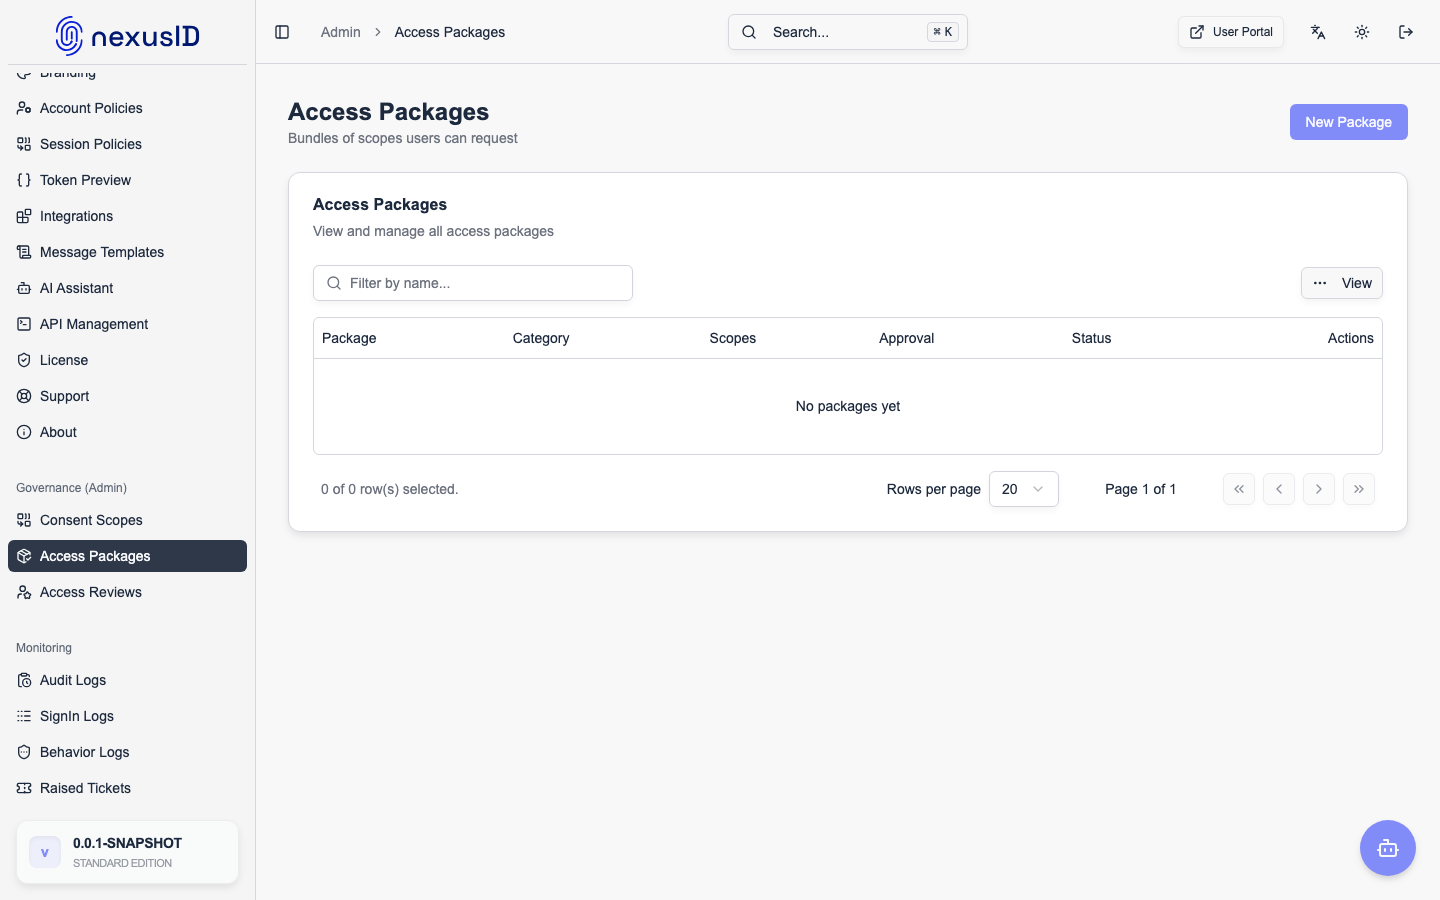Click the Admin breadcrumb link
This screenshot has width=1440, height=900.
point(340,32)
